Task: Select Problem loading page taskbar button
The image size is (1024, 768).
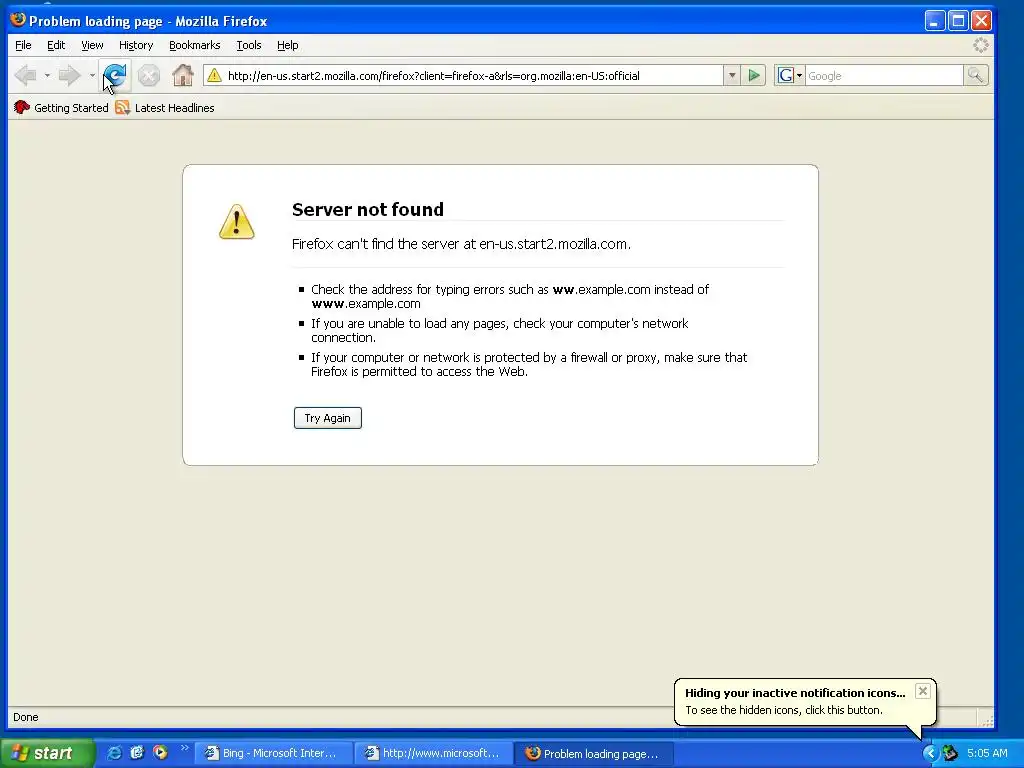Action: pyautogui.click(x=594, y=754)
